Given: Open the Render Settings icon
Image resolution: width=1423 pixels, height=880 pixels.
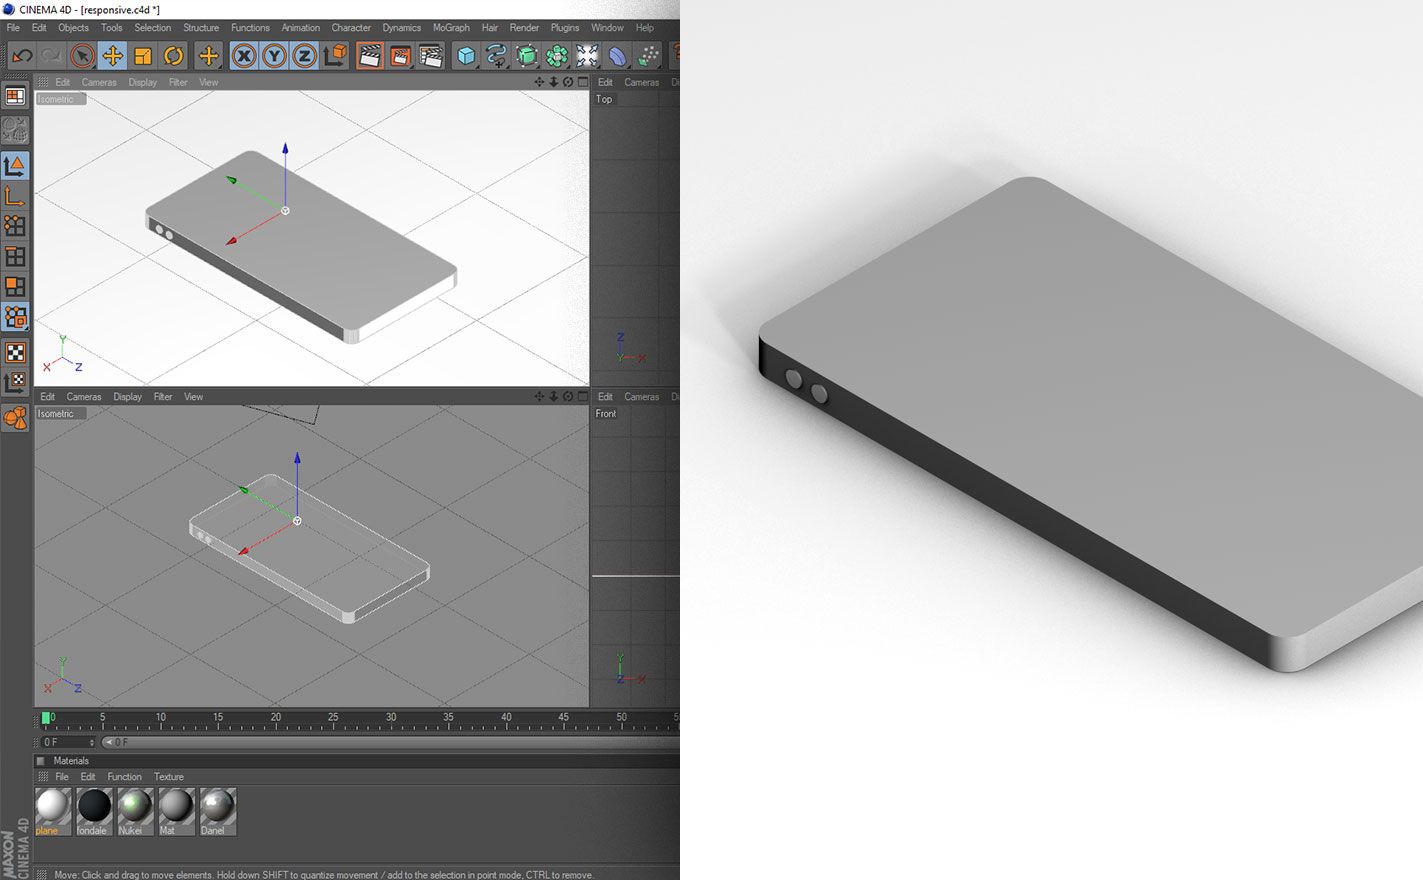Looking at the screenshot, I should 428,57.
